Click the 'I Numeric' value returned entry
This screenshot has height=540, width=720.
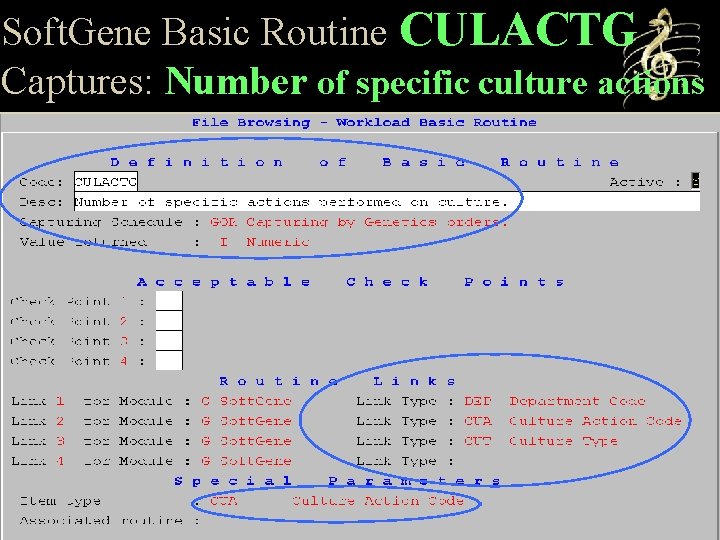tap(265, 242)
